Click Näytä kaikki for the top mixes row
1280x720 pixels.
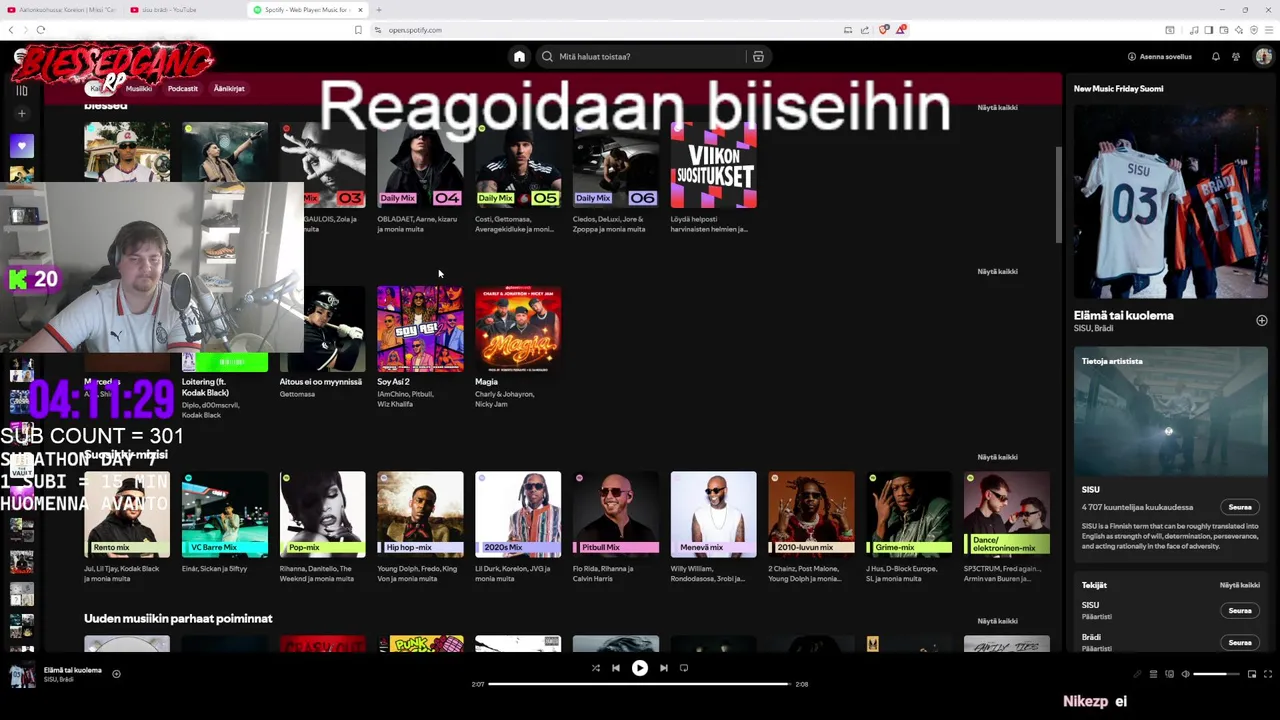(997, 107)
